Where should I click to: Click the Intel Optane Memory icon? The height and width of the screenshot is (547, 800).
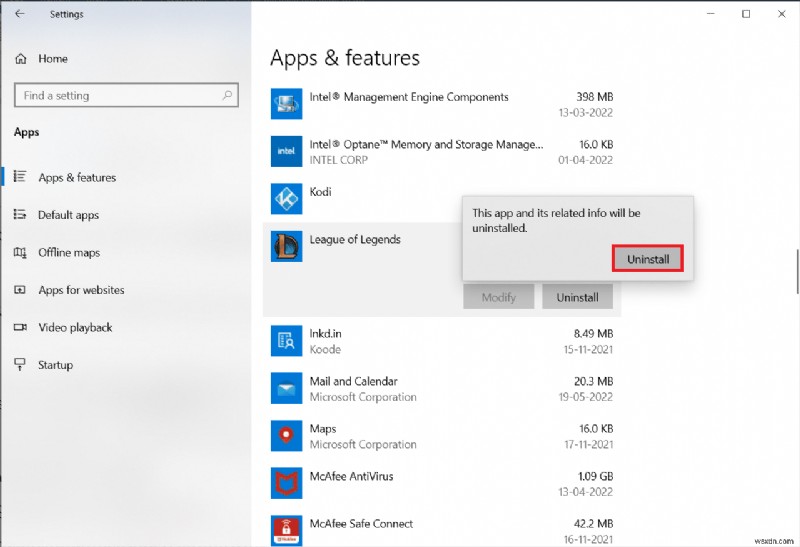(x=286, y=152)
